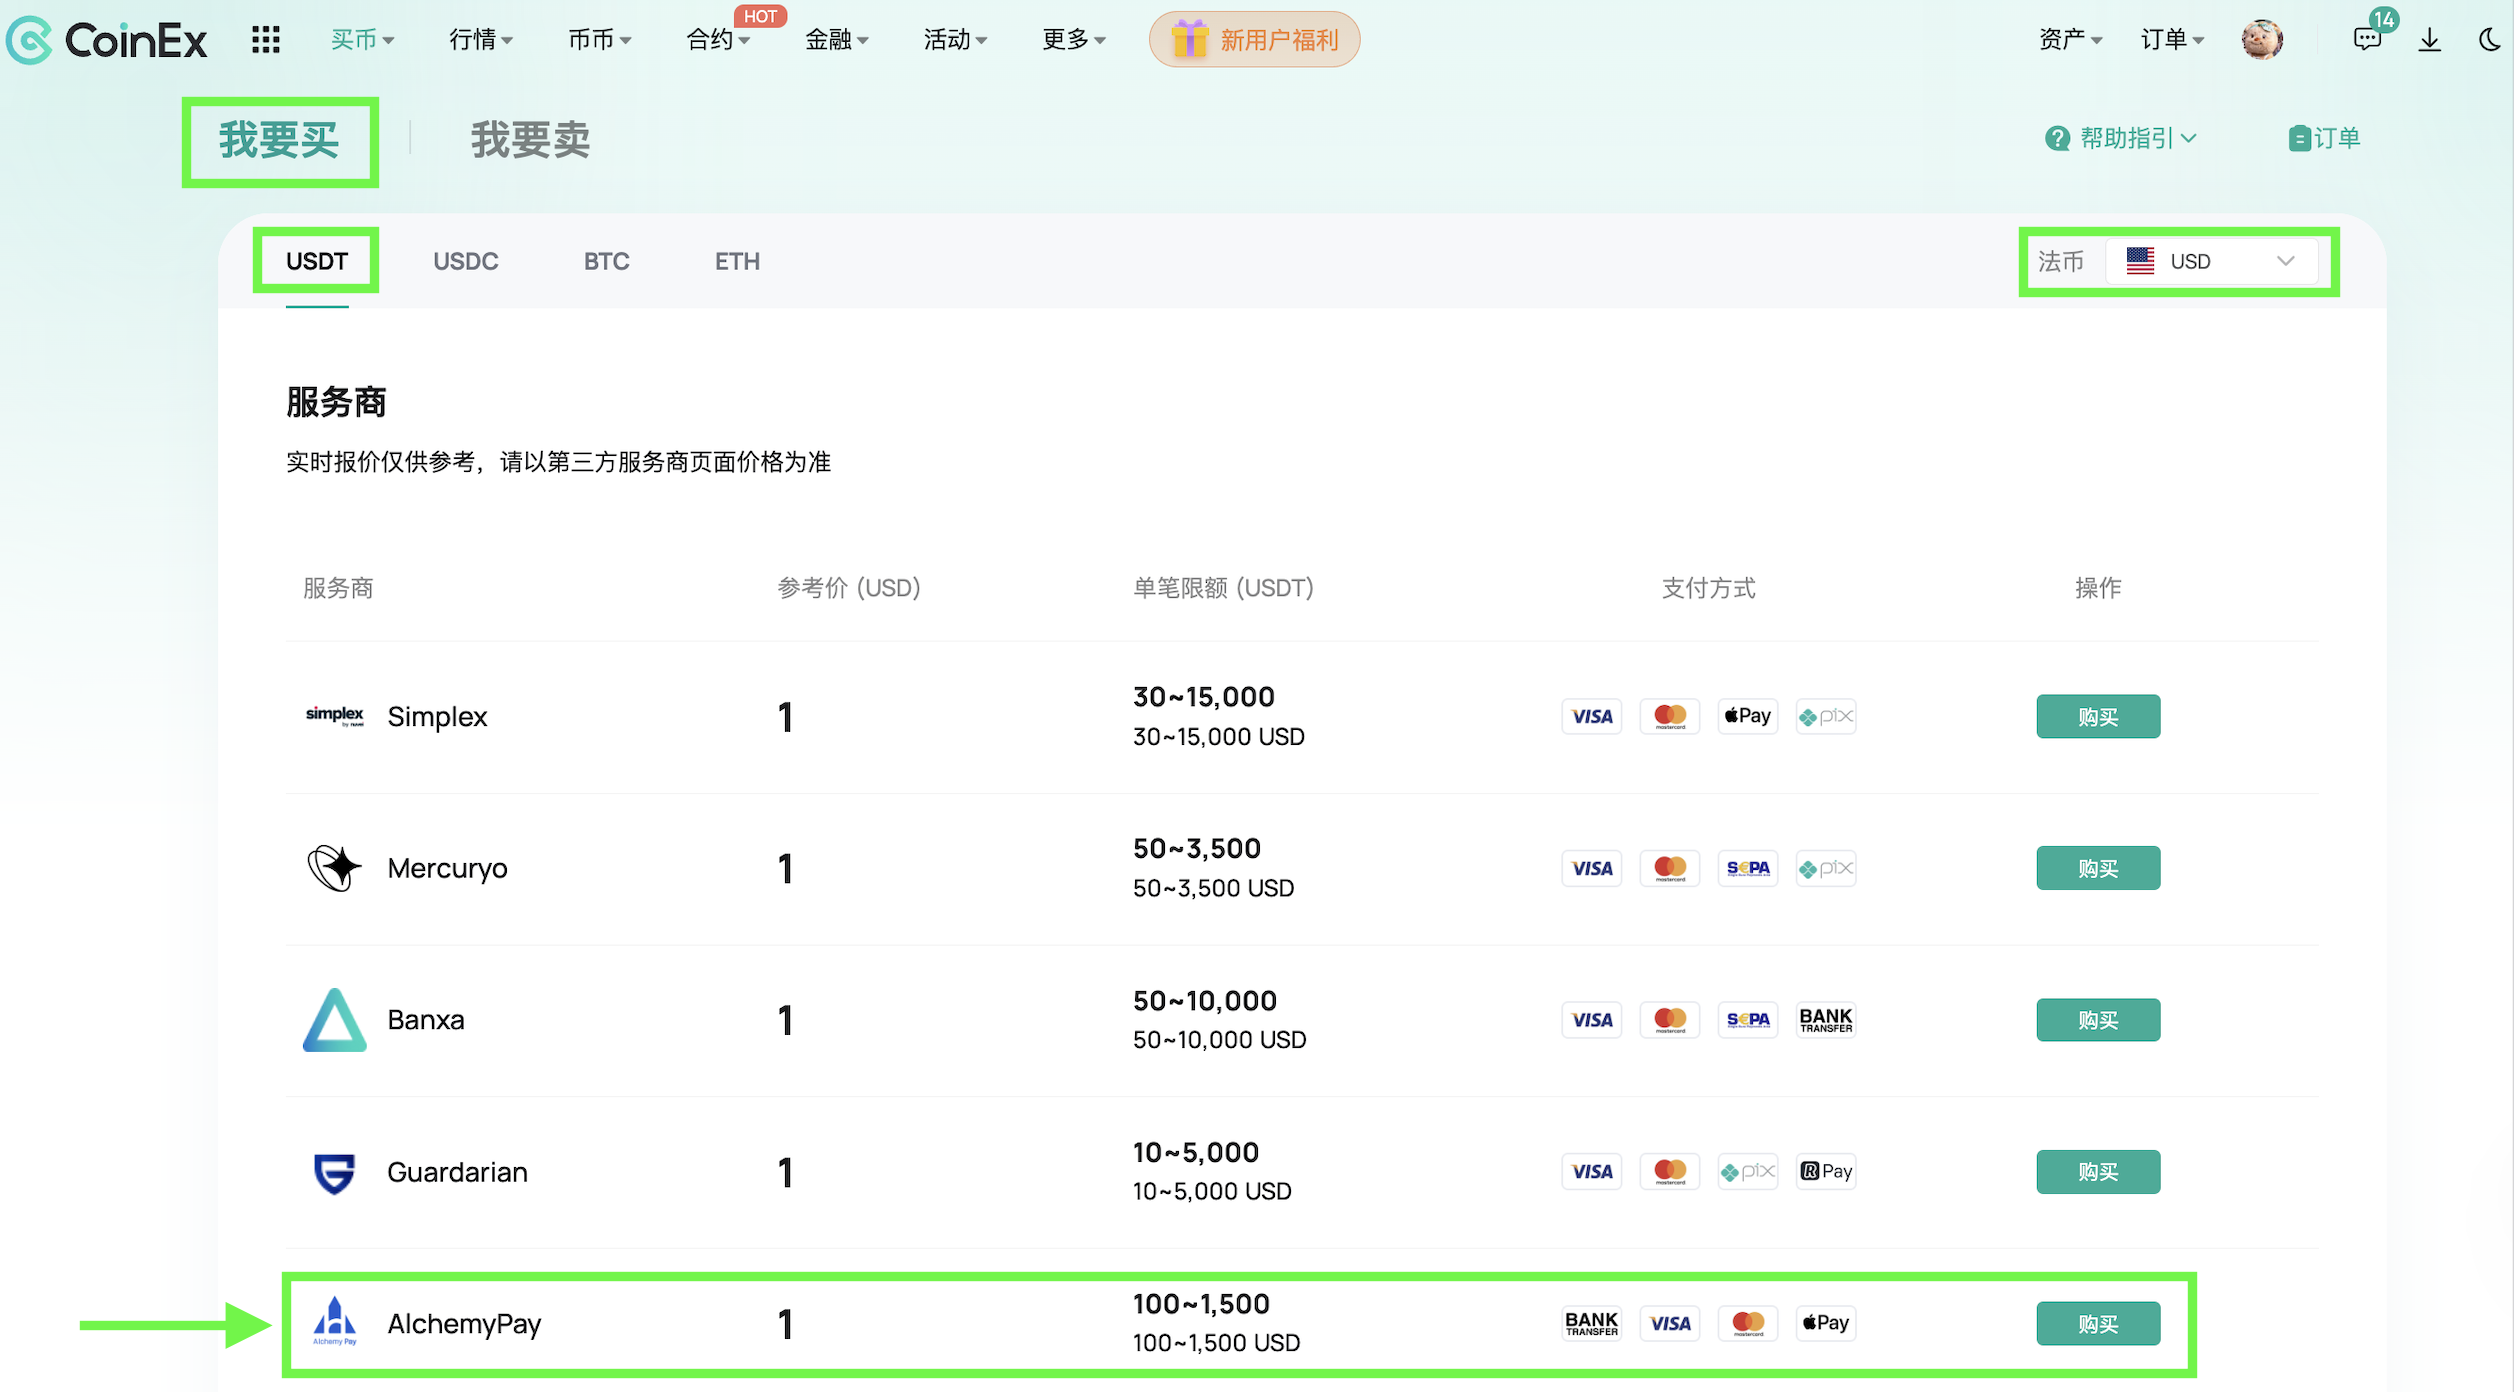Click the AlchemyPay provider logo

pyautogui.click(x=335, y=1323)
